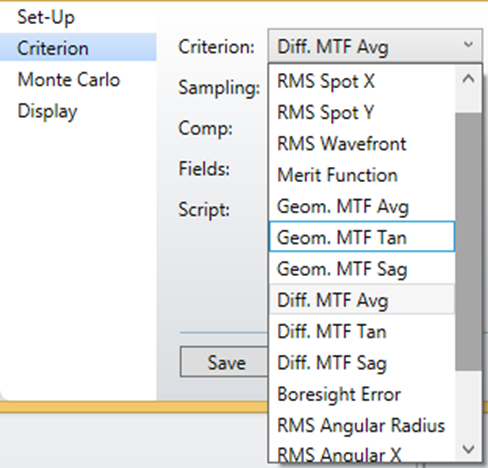Screen dimensions: 488x468
Task: Select RMS Spot Y option
Action: pos(362,112)
